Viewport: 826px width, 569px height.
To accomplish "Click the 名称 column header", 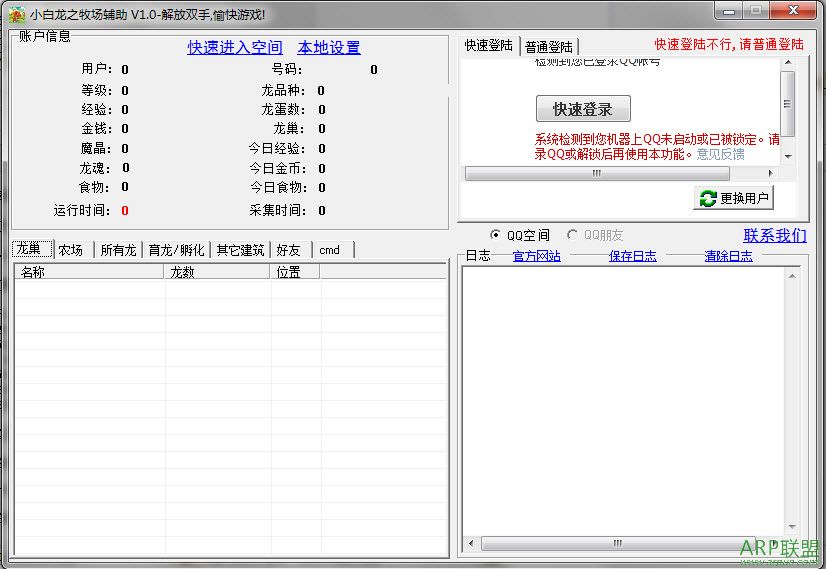I will pyautogui.click(x=90, y=272).
